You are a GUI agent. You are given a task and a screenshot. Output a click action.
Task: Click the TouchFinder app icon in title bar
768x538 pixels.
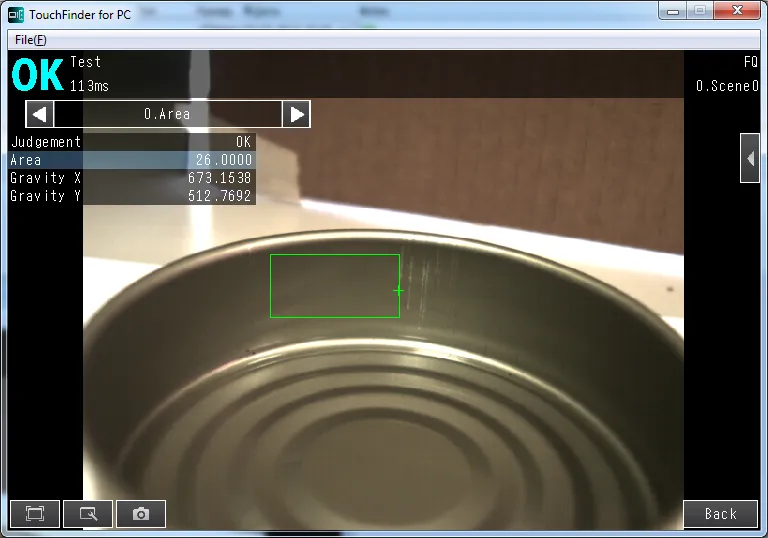(x=16, y=14)
